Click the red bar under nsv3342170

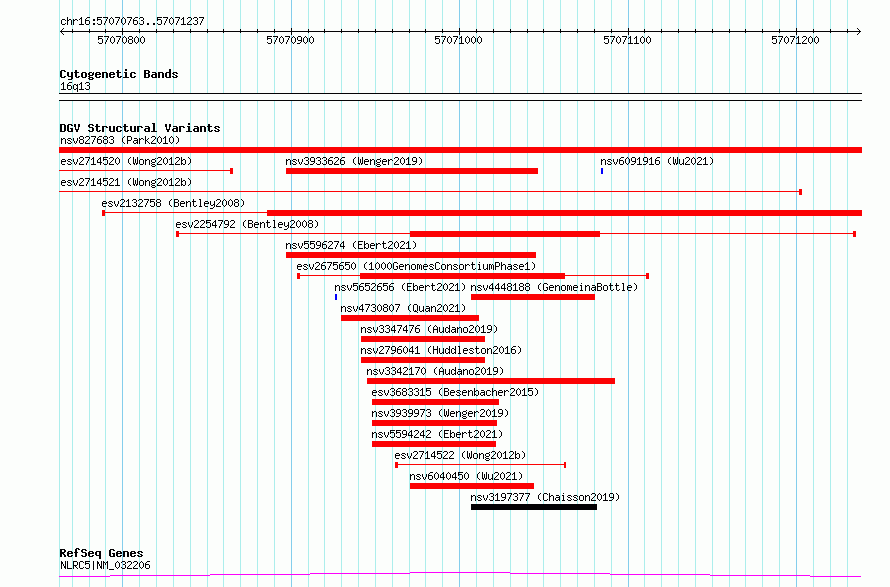coord(491,381)
